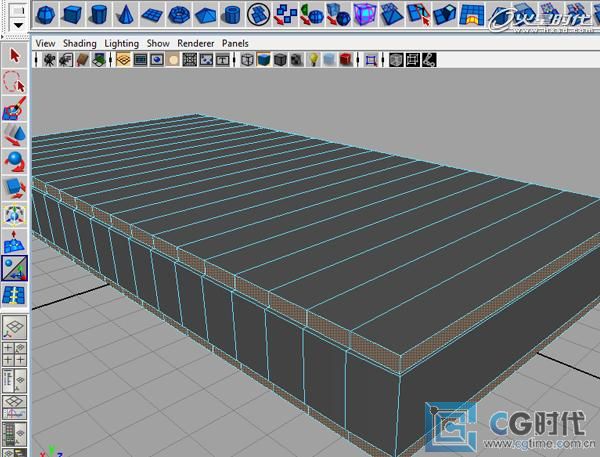The image size is (600, 457).
Task: Choose the Paint Selection tool
Action: tap(15, 108)
